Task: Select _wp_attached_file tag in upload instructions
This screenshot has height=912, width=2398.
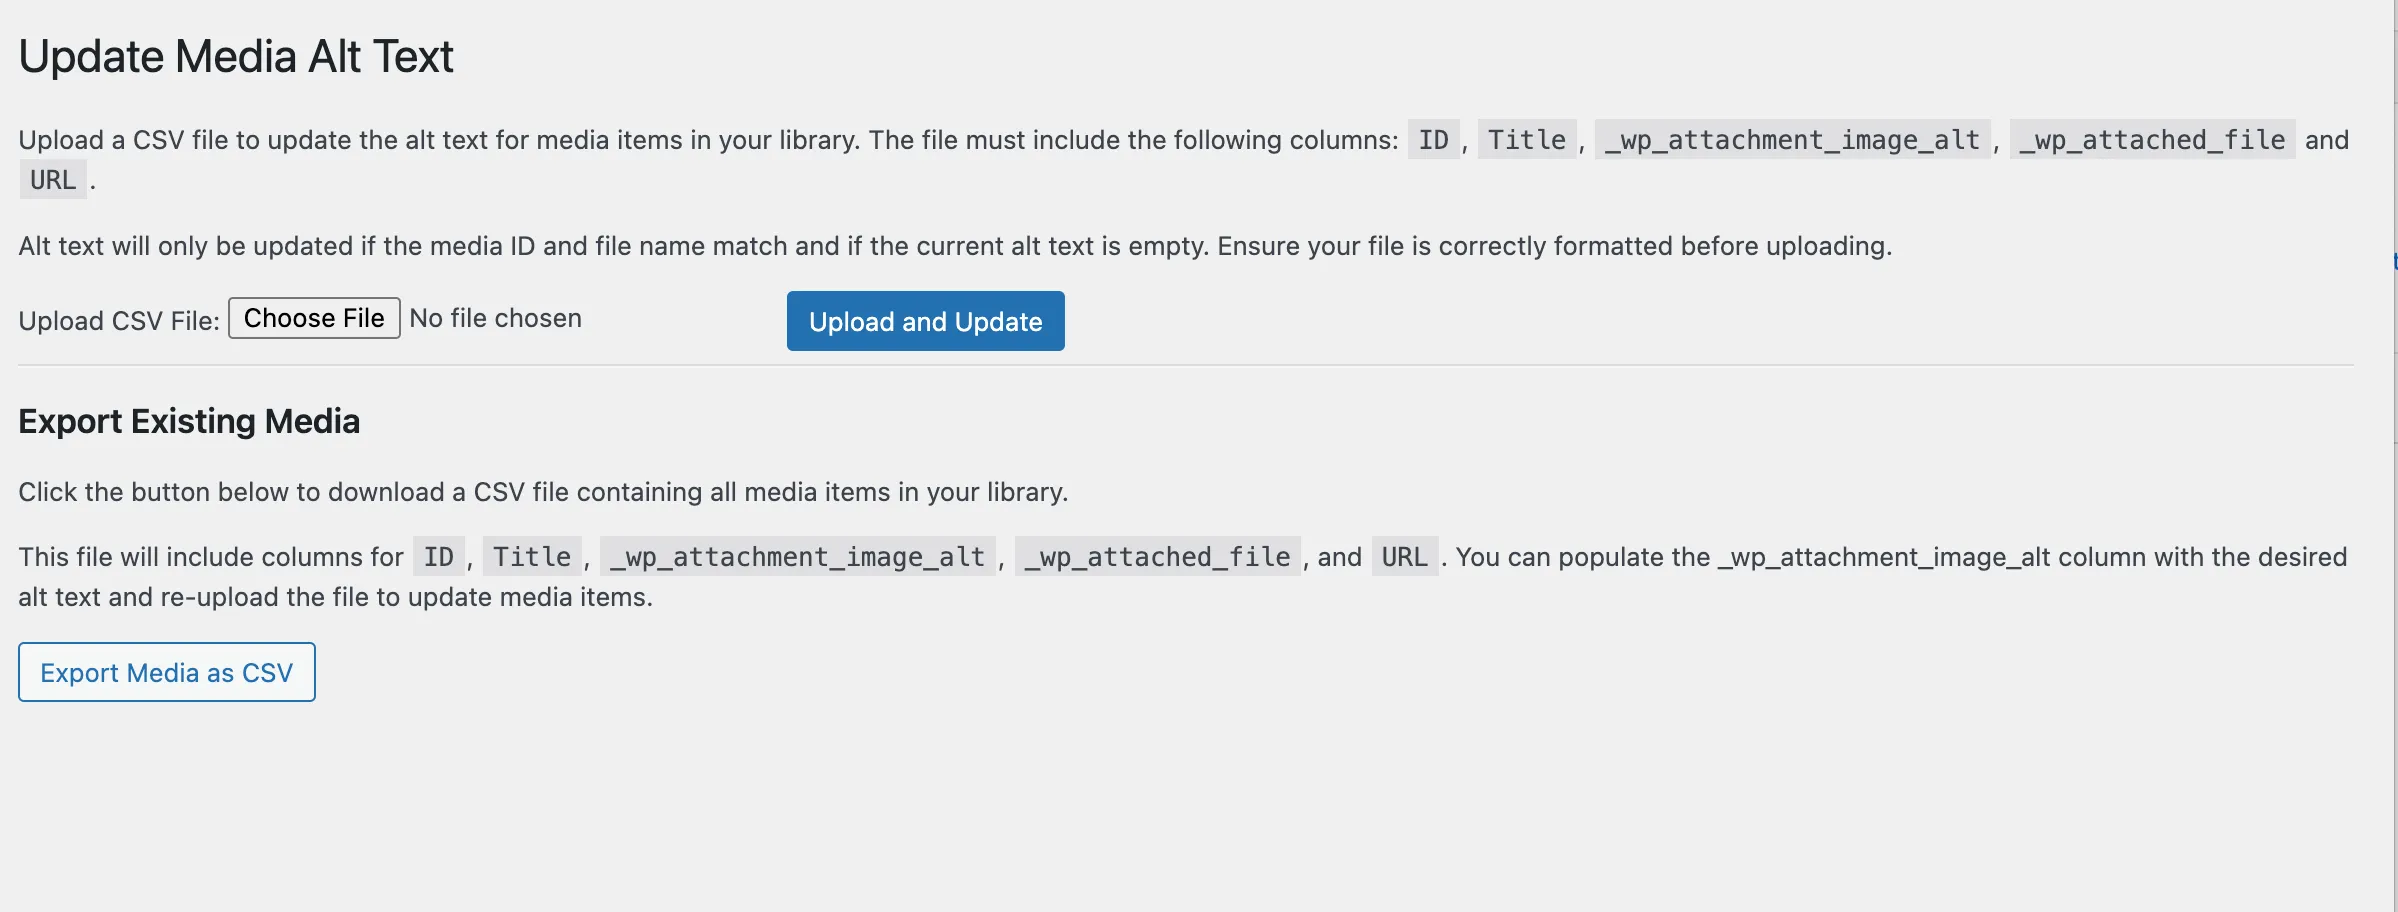Action: point(2152,140)
